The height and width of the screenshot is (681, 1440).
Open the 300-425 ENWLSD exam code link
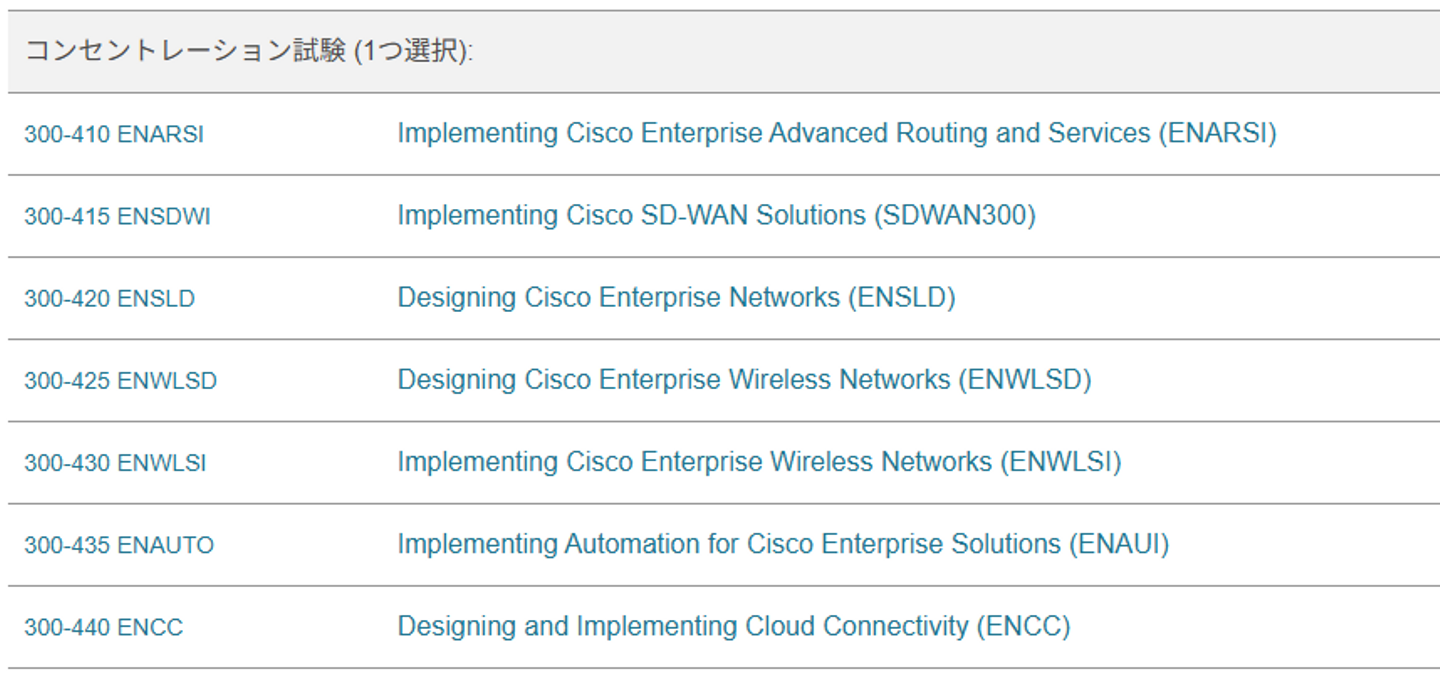tap(120, 381)
